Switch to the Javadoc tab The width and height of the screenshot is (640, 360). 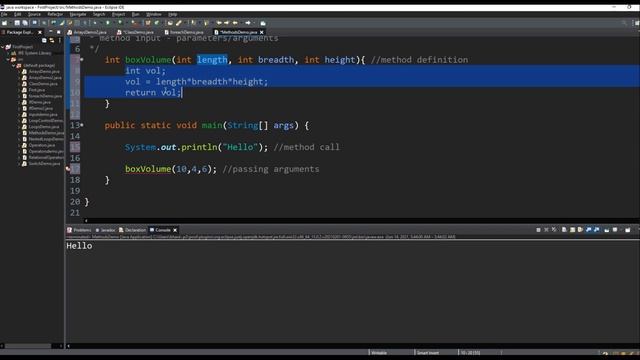pos(105,230)
